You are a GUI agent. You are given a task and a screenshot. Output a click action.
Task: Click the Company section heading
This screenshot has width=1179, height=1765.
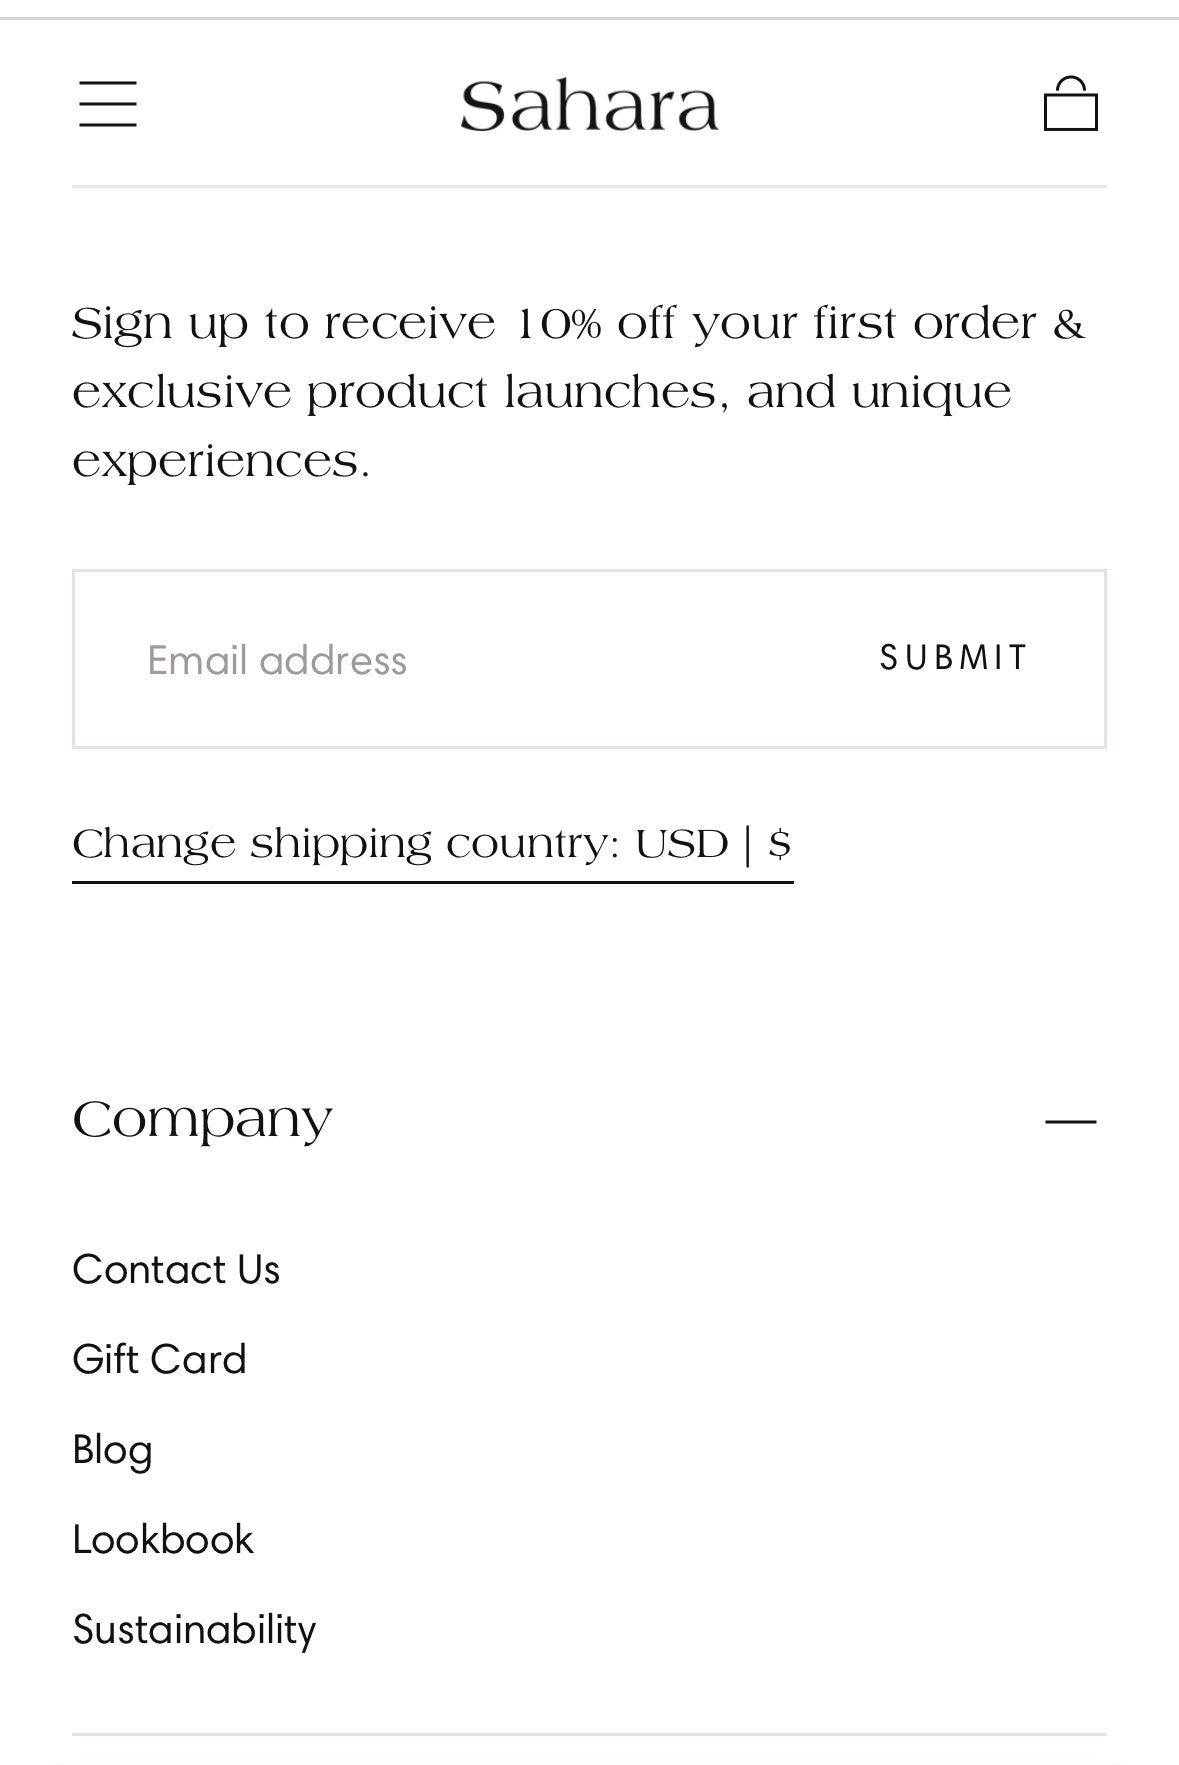point(202,1120)
